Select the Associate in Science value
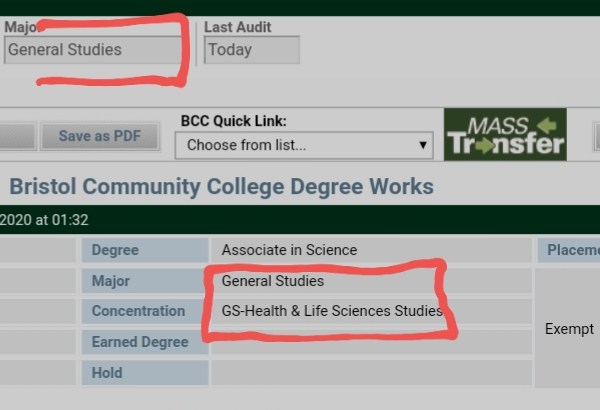The width and height of the screenshot is (600, 410). (289, 250)
